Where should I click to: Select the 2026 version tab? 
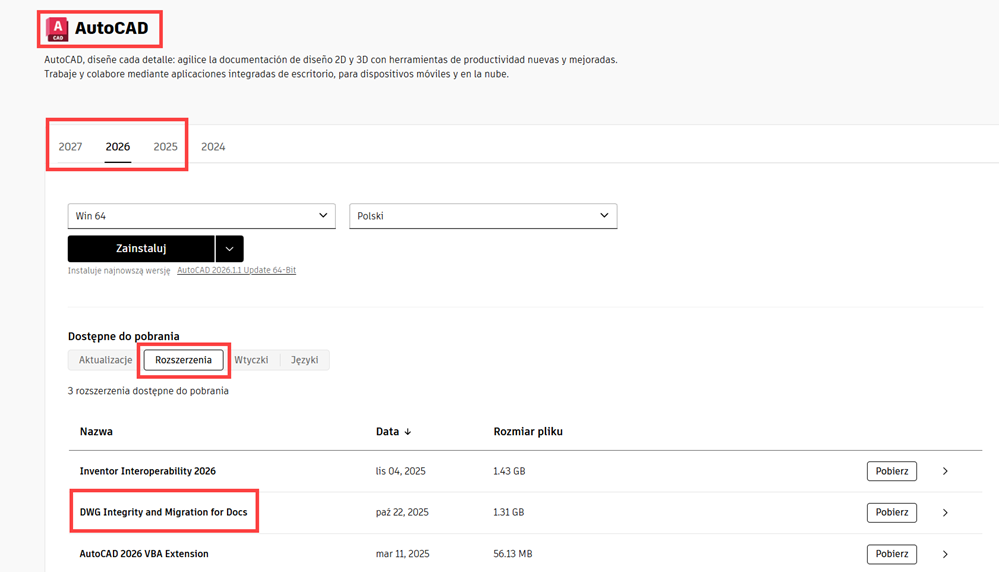click(x=118, y=147)
